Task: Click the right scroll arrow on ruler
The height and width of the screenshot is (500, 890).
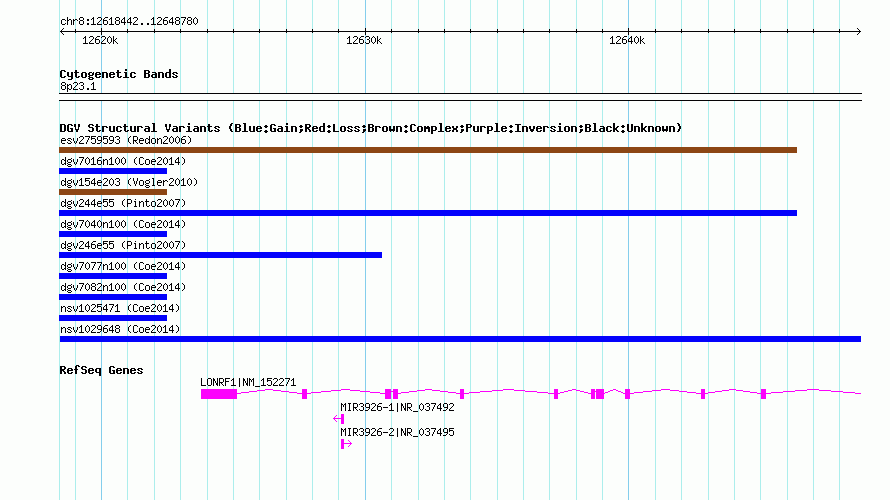Action: click(x=858, y=32)
